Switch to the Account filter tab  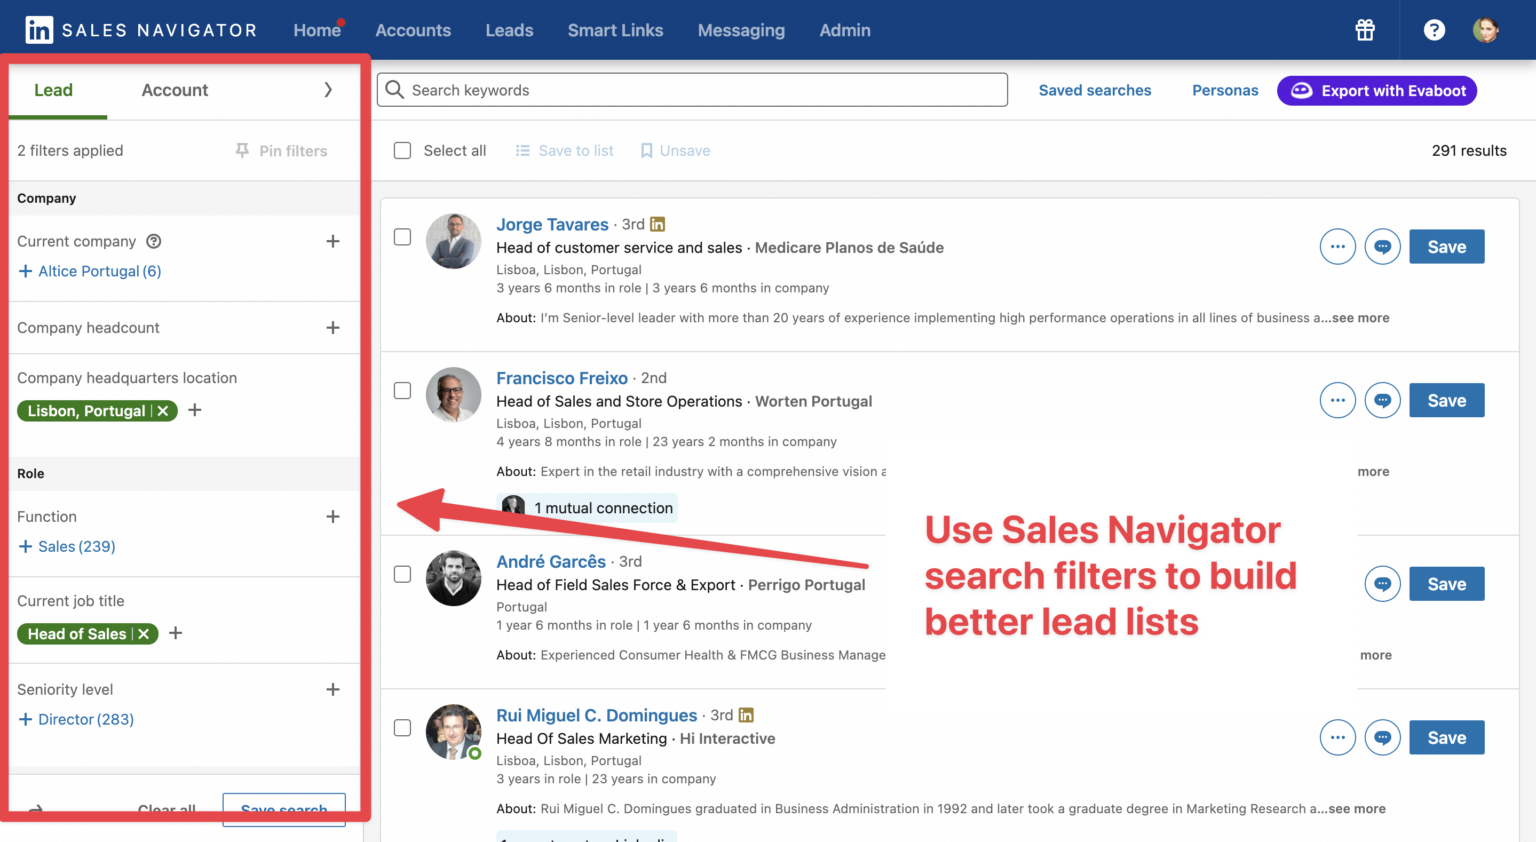[174, 90]
